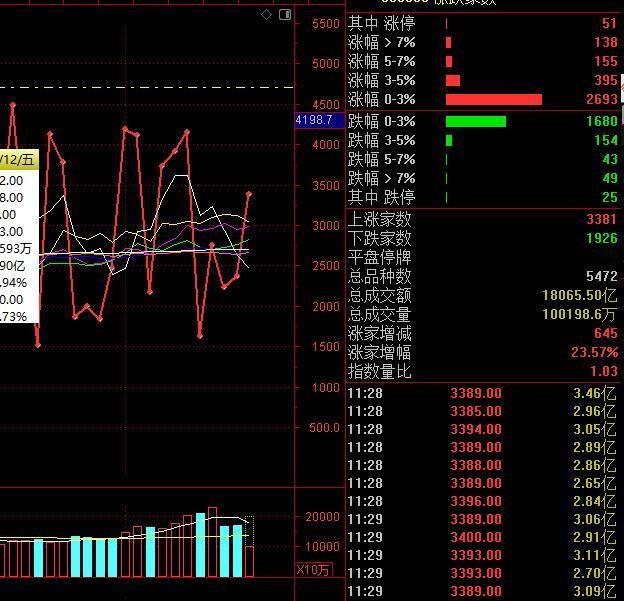Click the 下跌家数 value 1926
This screenshot has width=624, height=601.
pos(602,238)
